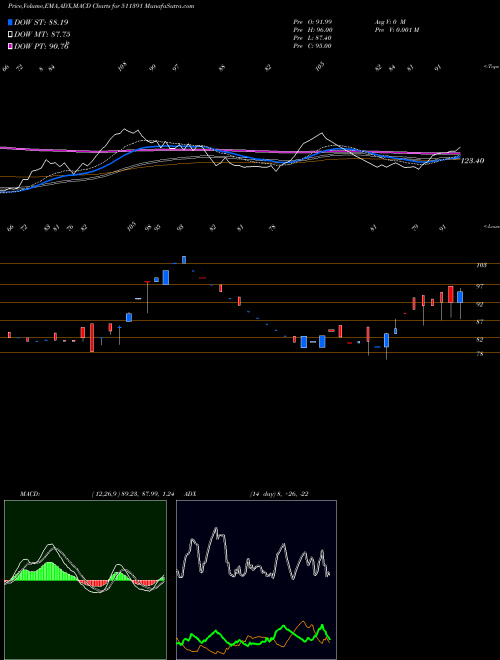Click the MACD (12,26,9) values text
Viewport: 500px width, 660px height.
135,494
